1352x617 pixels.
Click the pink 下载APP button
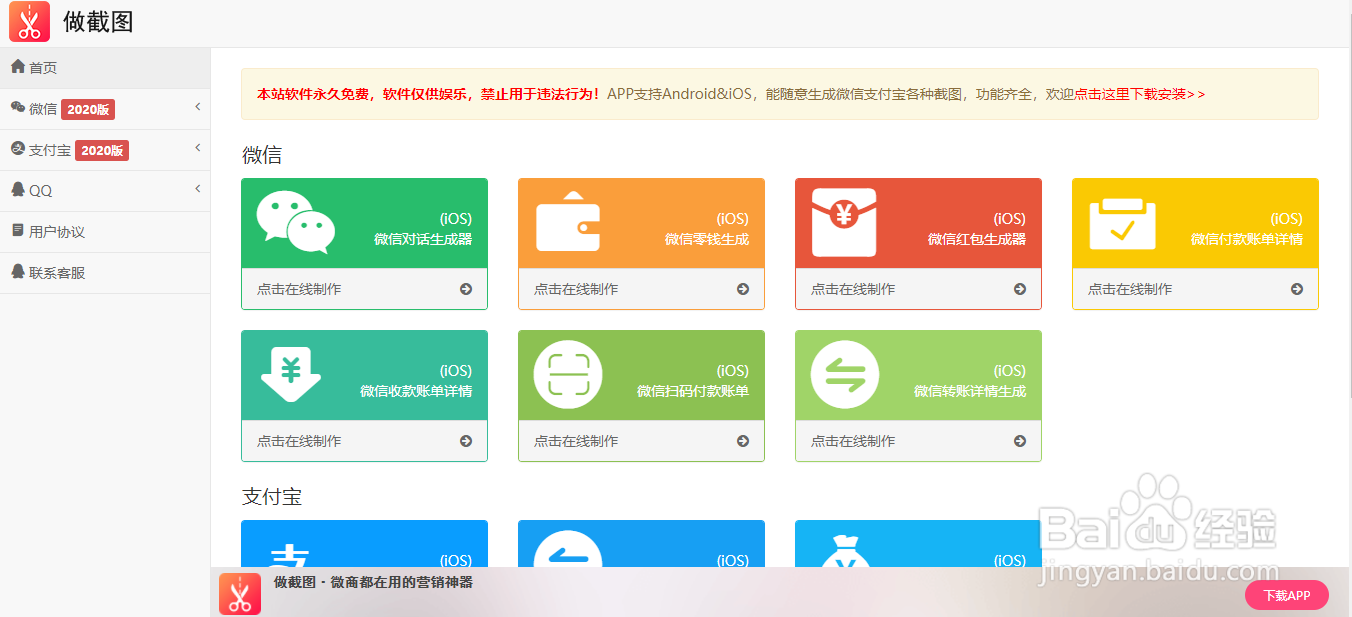[x=1286, y=595]
